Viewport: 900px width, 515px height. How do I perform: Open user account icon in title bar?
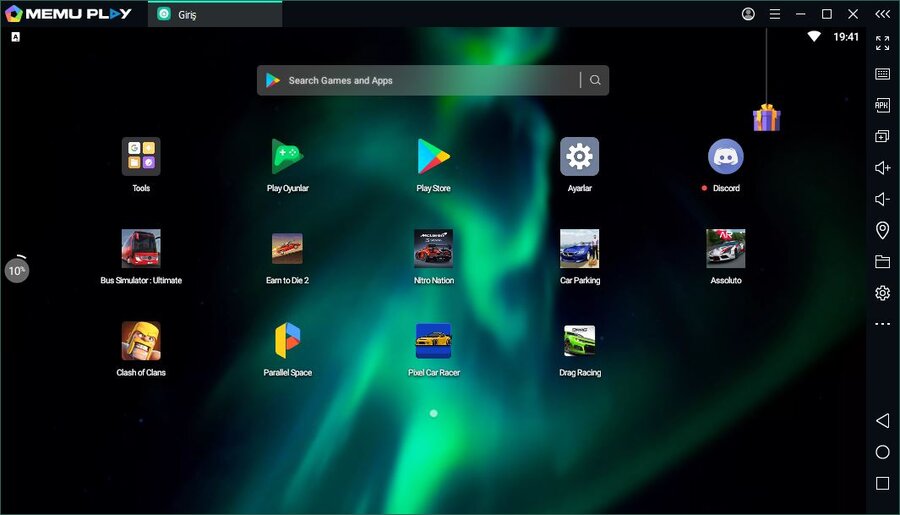pyautogui.click(x=748, y=14)
